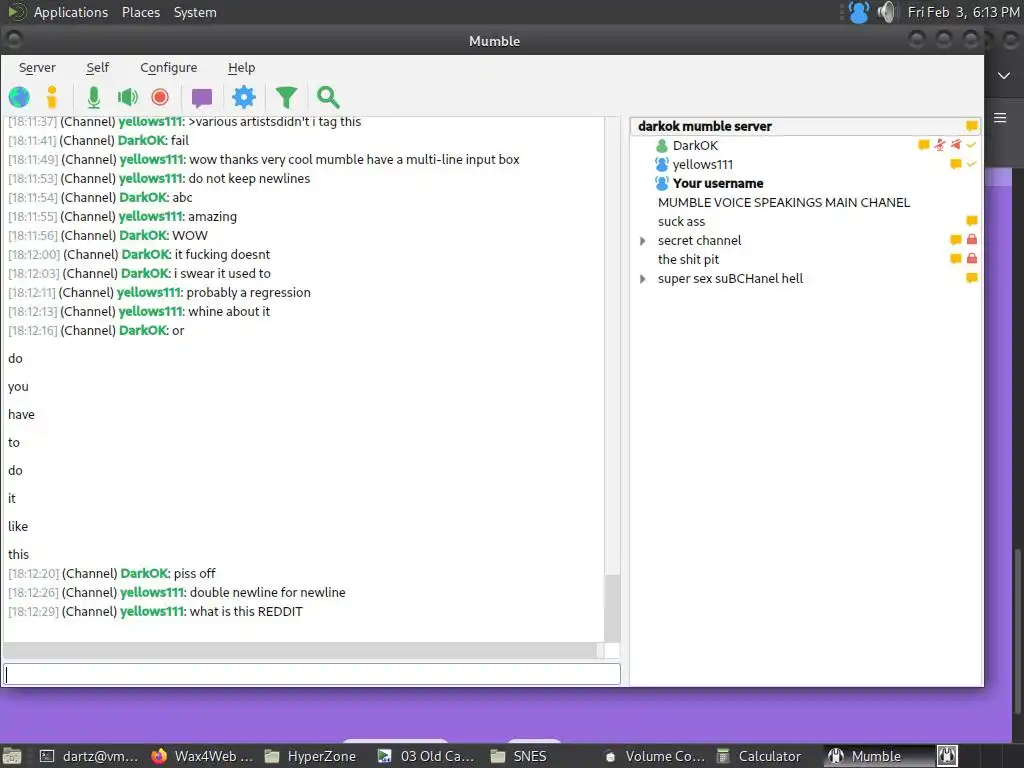Open the Applications menu in top panel
The width and height of the screenshot is (1024, 768).
click(x=71, y=12)
